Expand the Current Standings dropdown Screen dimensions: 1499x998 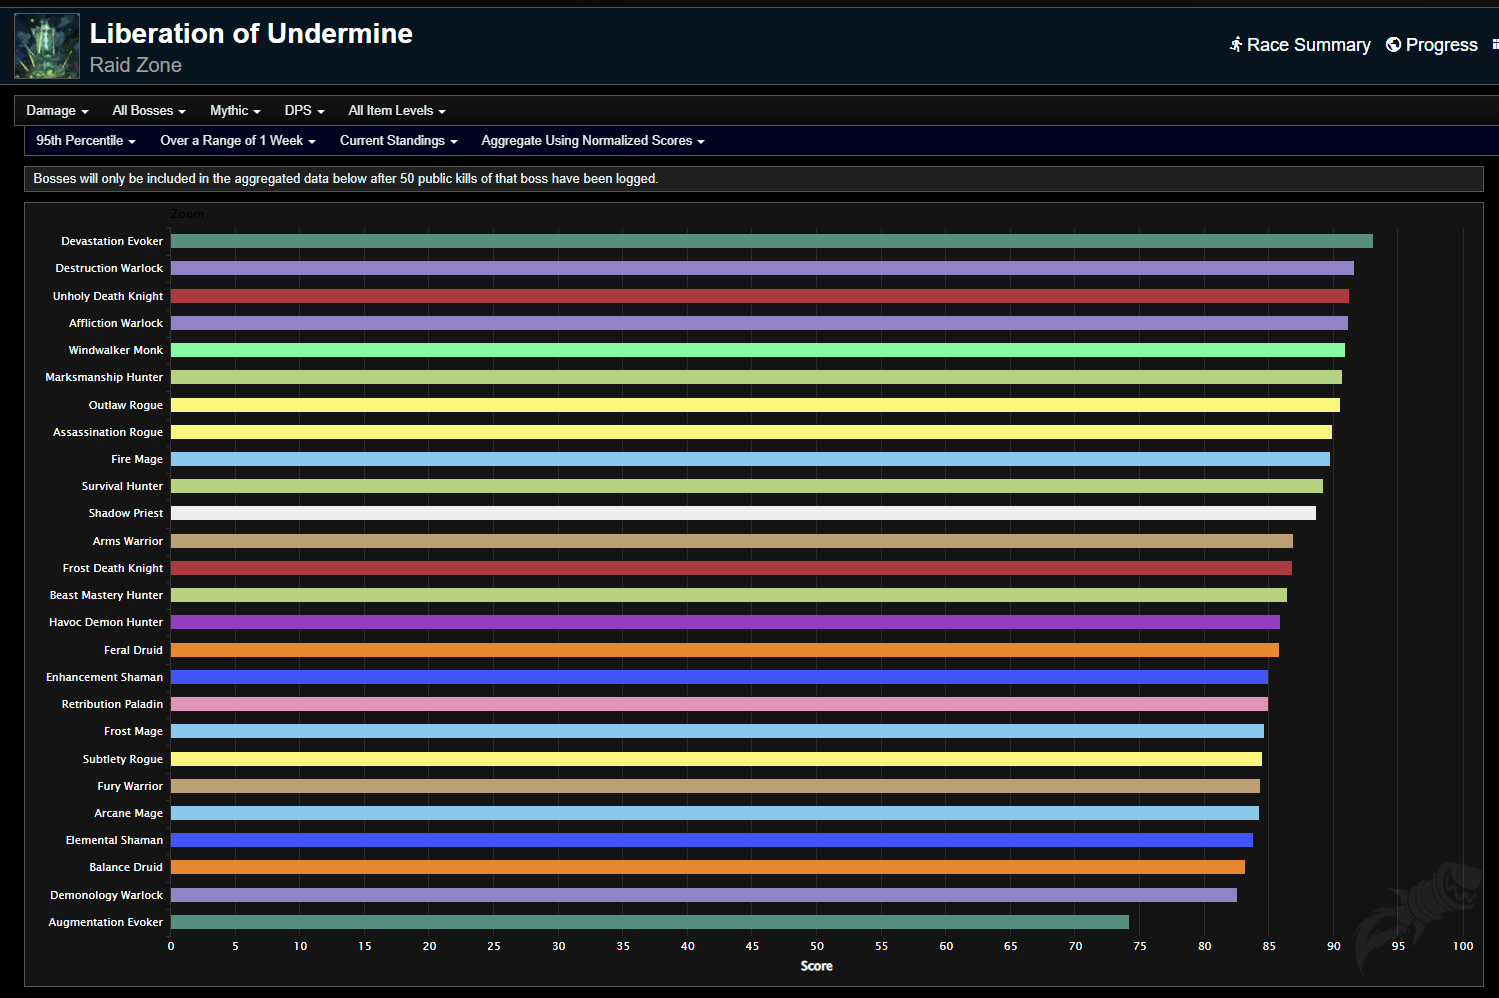click(398, 141)
